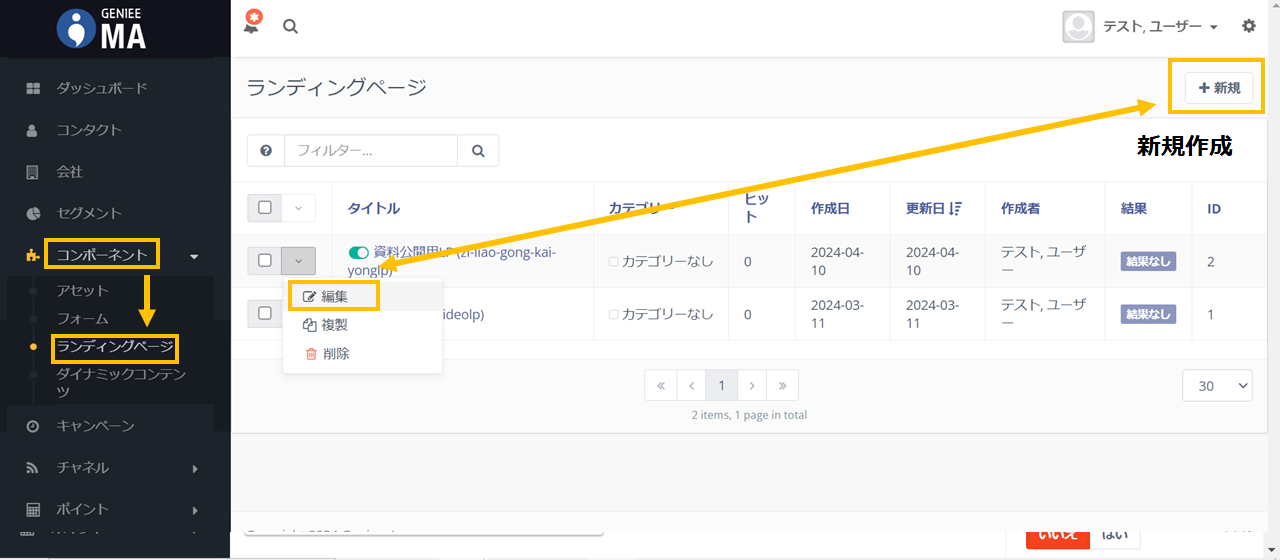This screenshot has height=560, width=1280.
Task: Sort by 更新日 column header
Action: (x=934, y=208)
